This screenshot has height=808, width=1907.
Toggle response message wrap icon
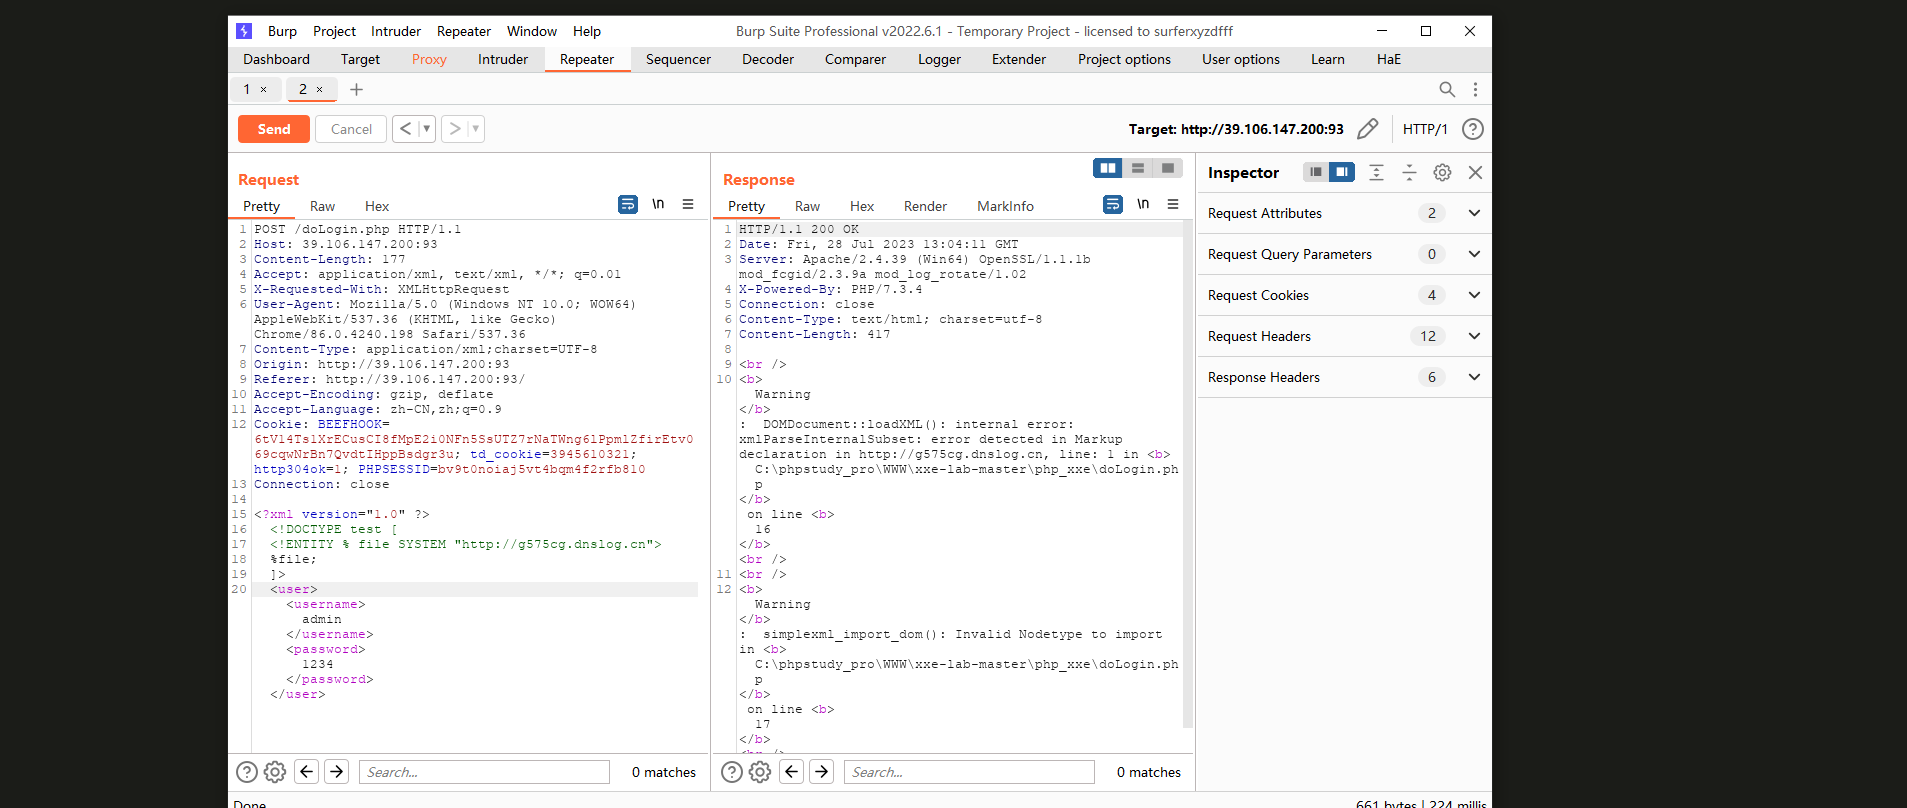click(1113, 204)
